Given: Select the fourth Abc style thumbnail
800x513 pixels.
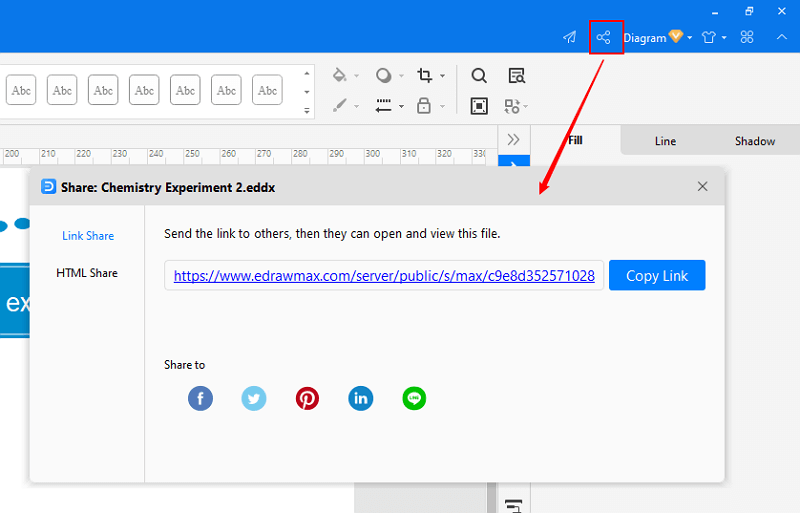Looking at the screenshot, I should pyautogui.click(x=144, y=90).
